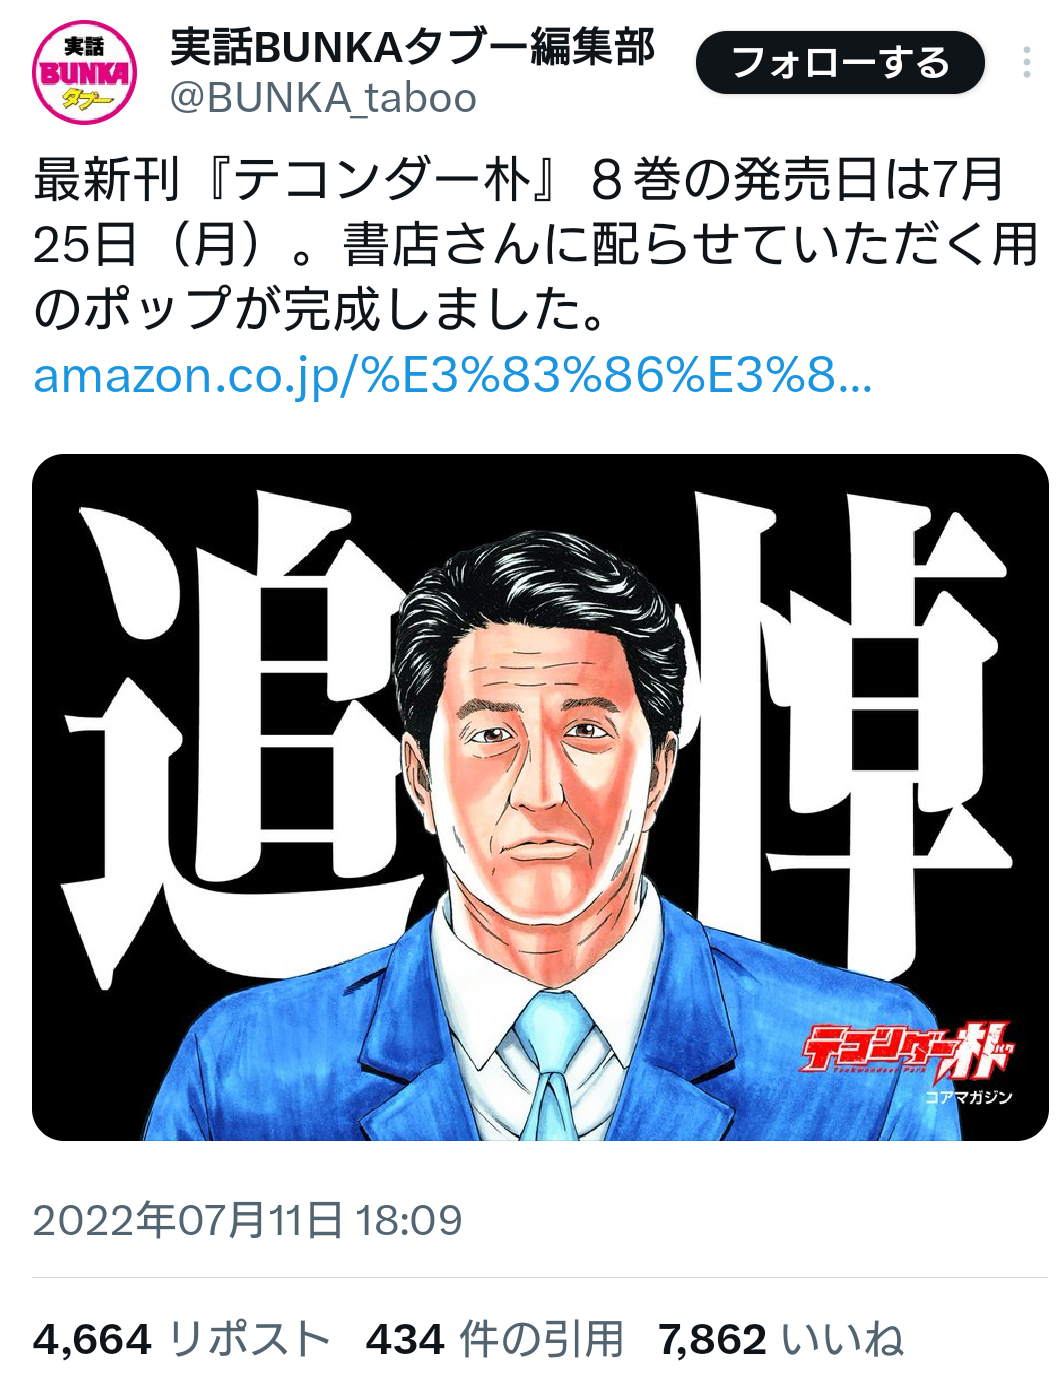The width and height of the screenshot is (1064, 1381).
Task: View the 434 件の引用 quotes
Action: (495, 1339)
